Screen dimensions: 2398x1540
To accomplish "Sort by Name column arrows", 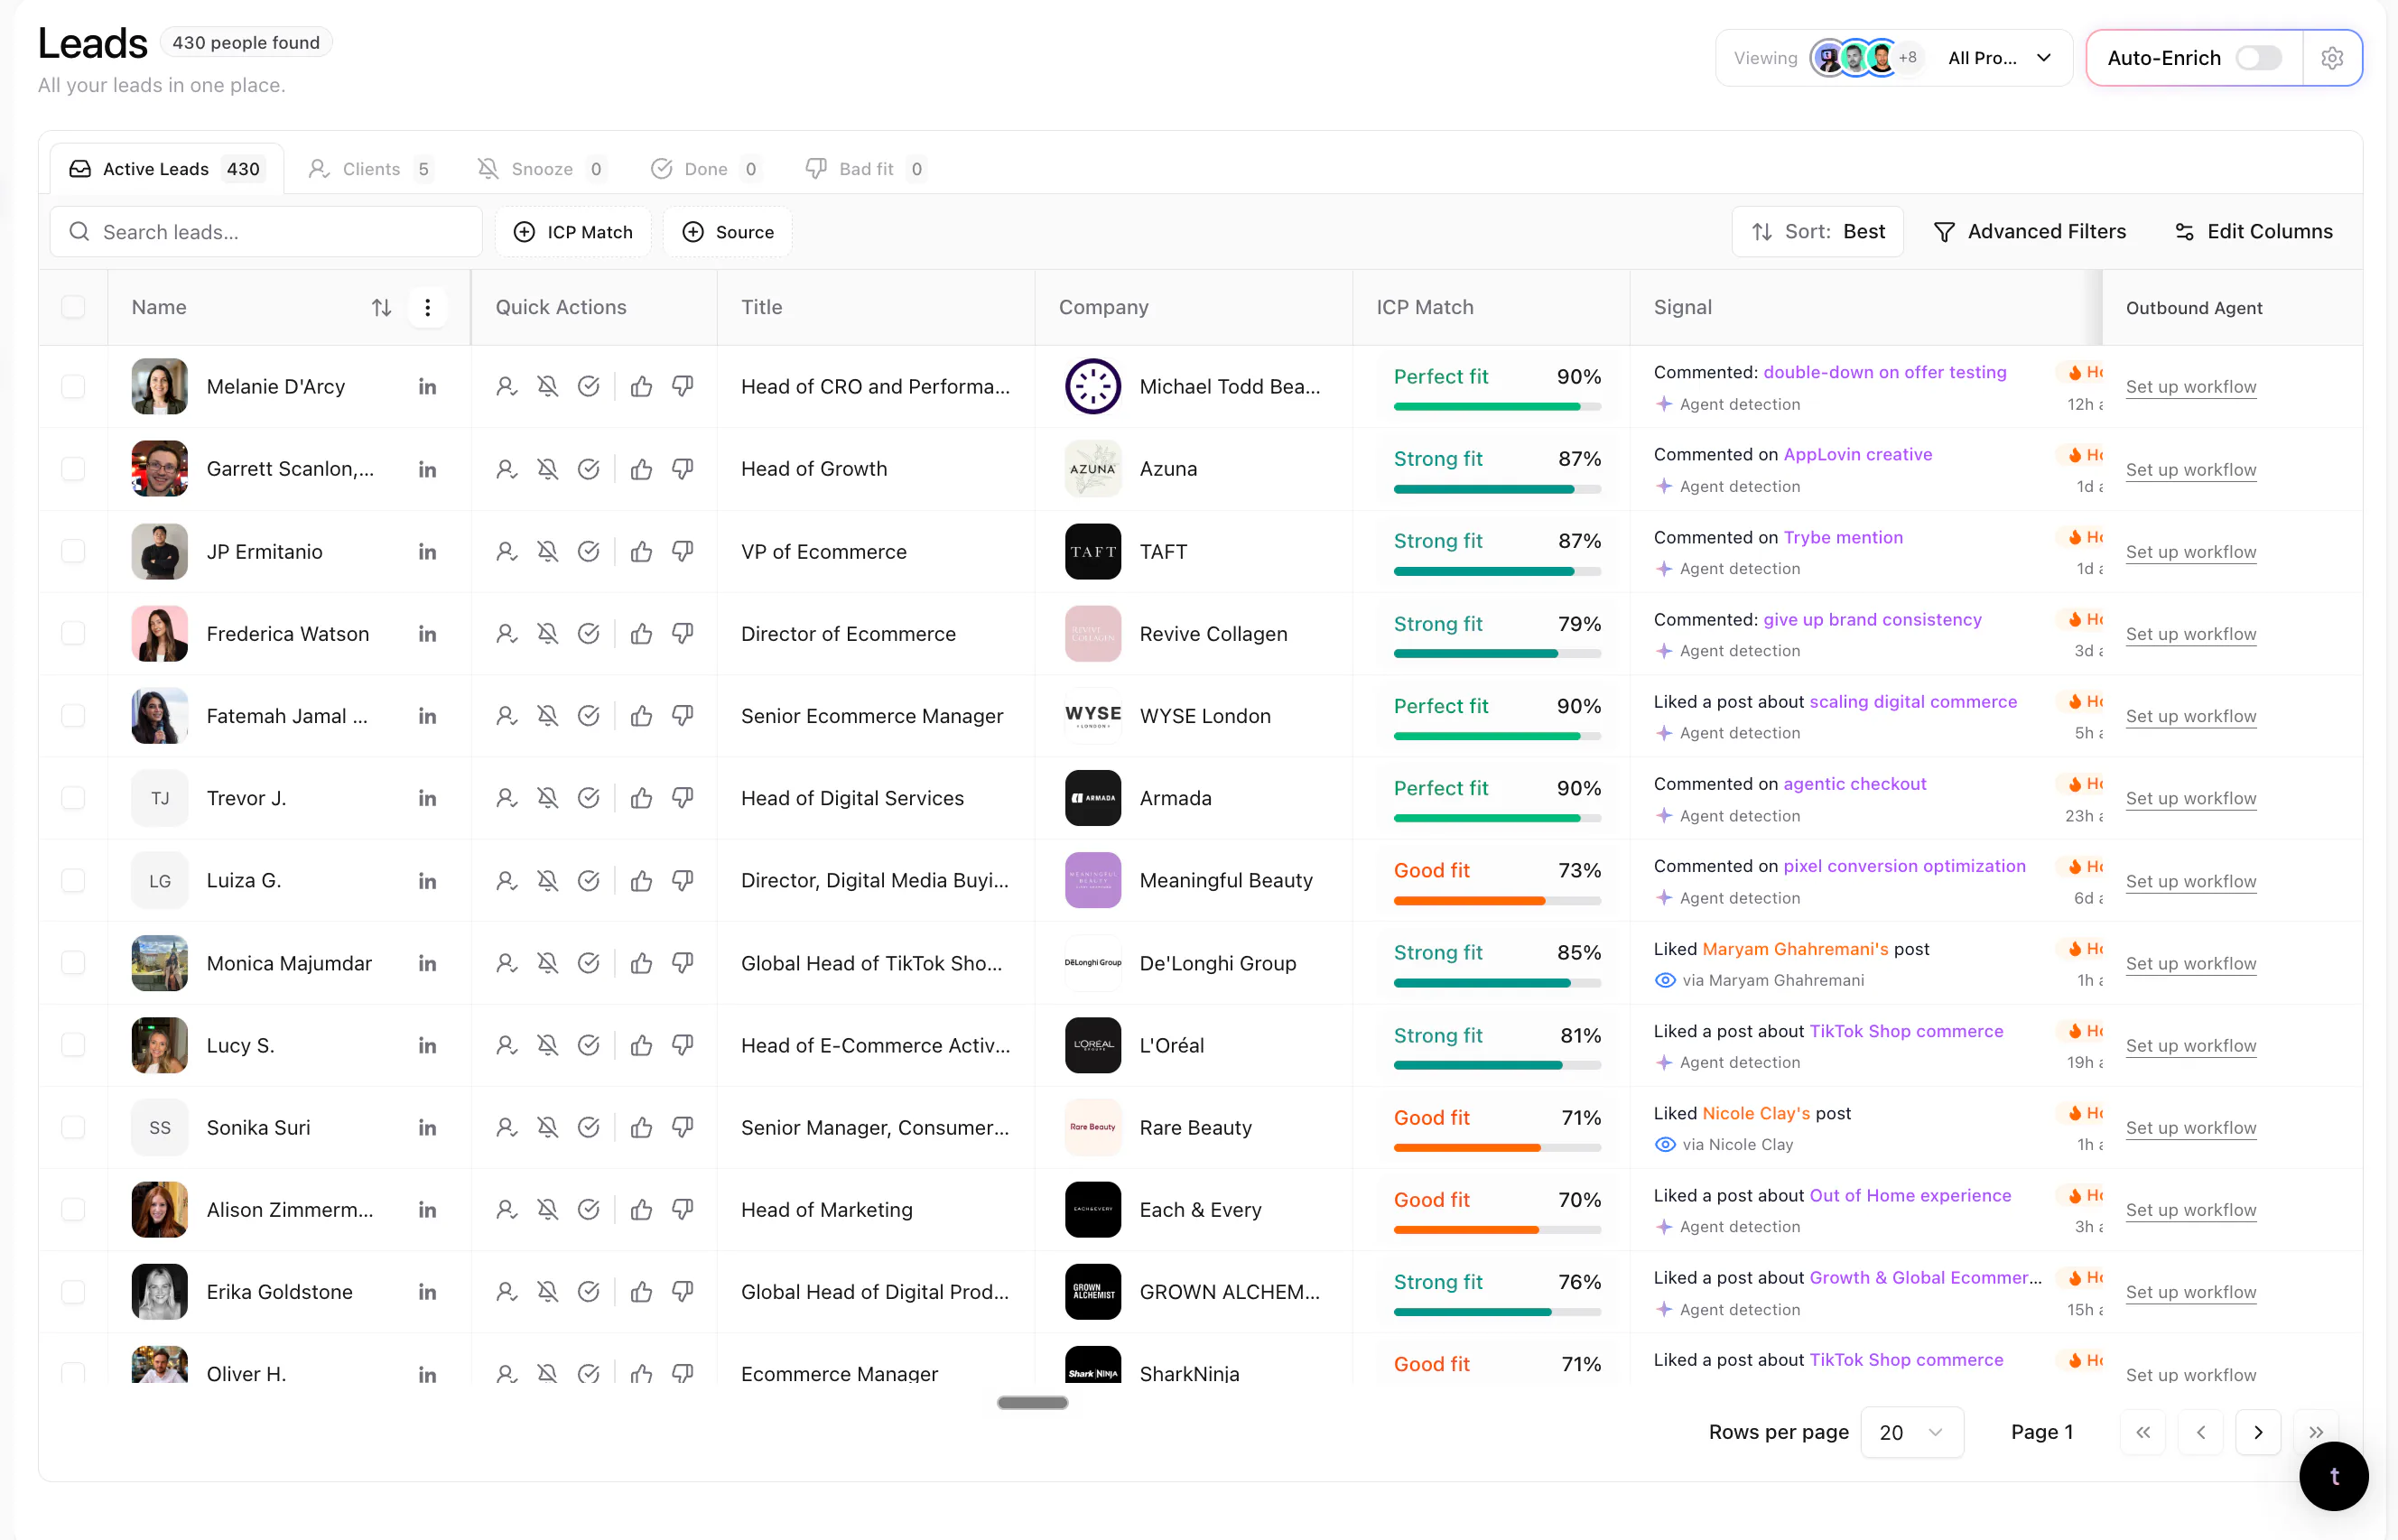I will pyautogui.click(x=382, y=307).
